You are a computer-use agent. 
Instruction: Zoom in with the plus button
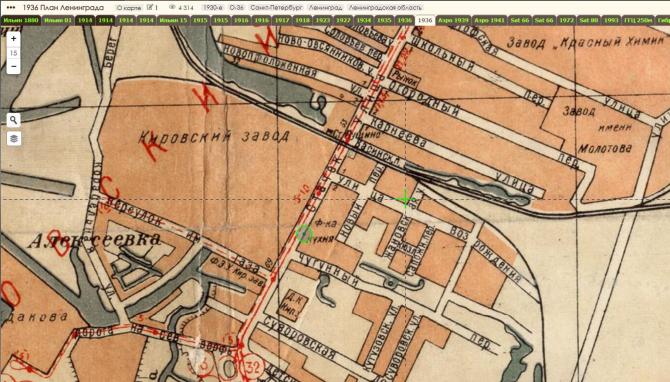click(x=13, y=39)
